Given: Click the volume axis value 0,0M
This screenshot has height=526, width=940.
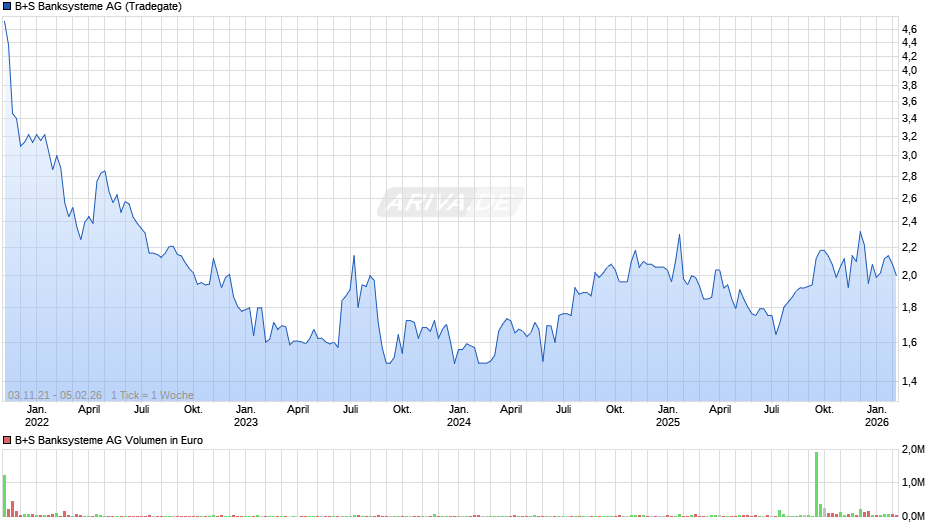Looking at the screenshot, I should point(913,516).
